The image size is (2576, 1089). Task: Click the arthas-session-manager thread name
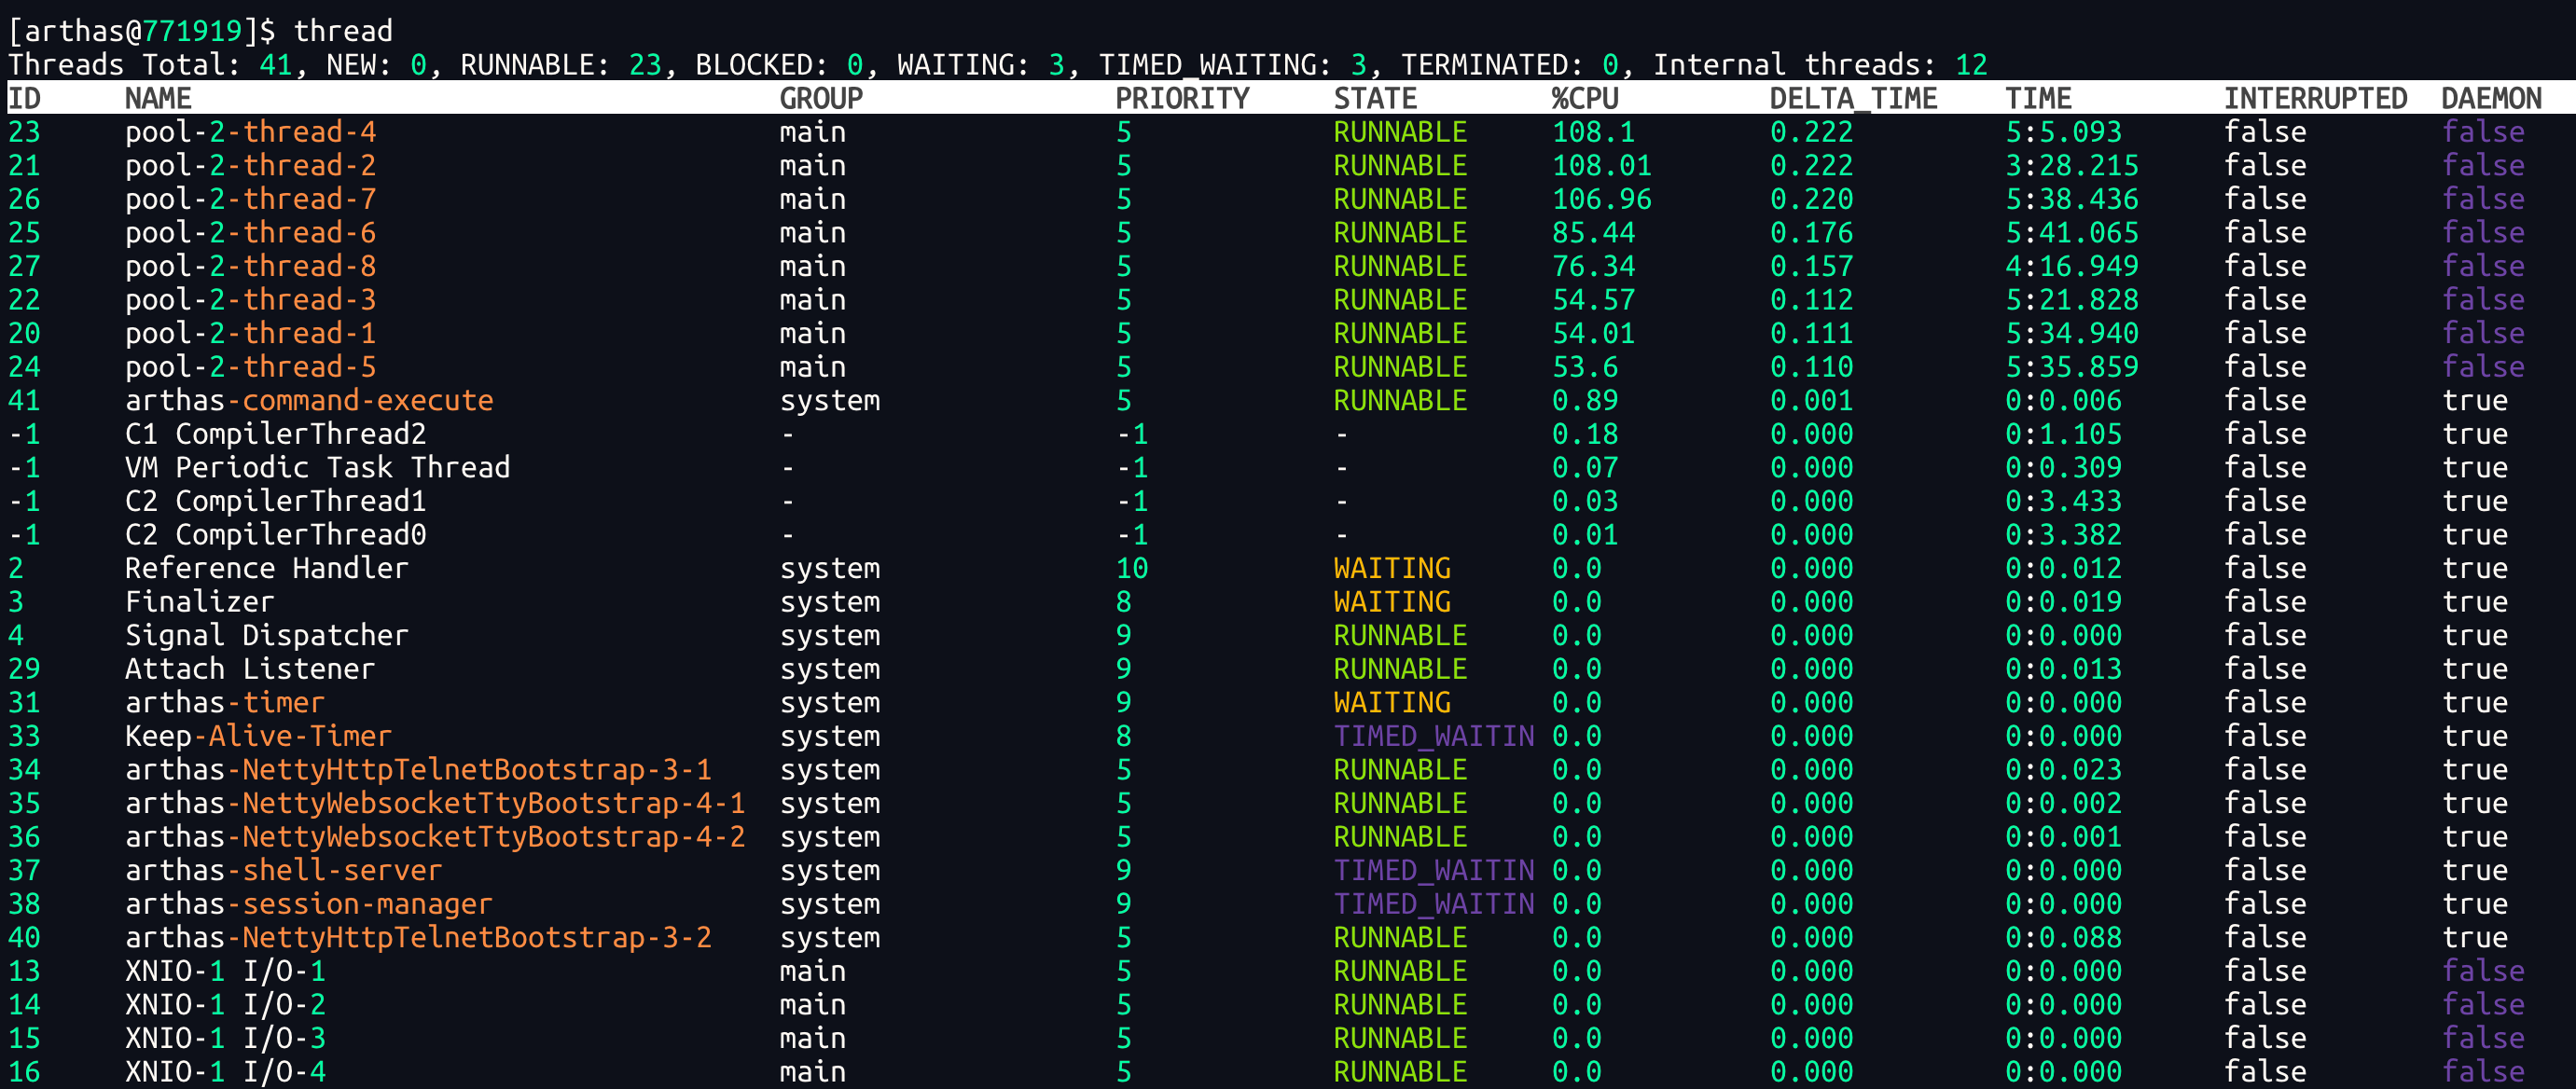[x=308, y=904]
